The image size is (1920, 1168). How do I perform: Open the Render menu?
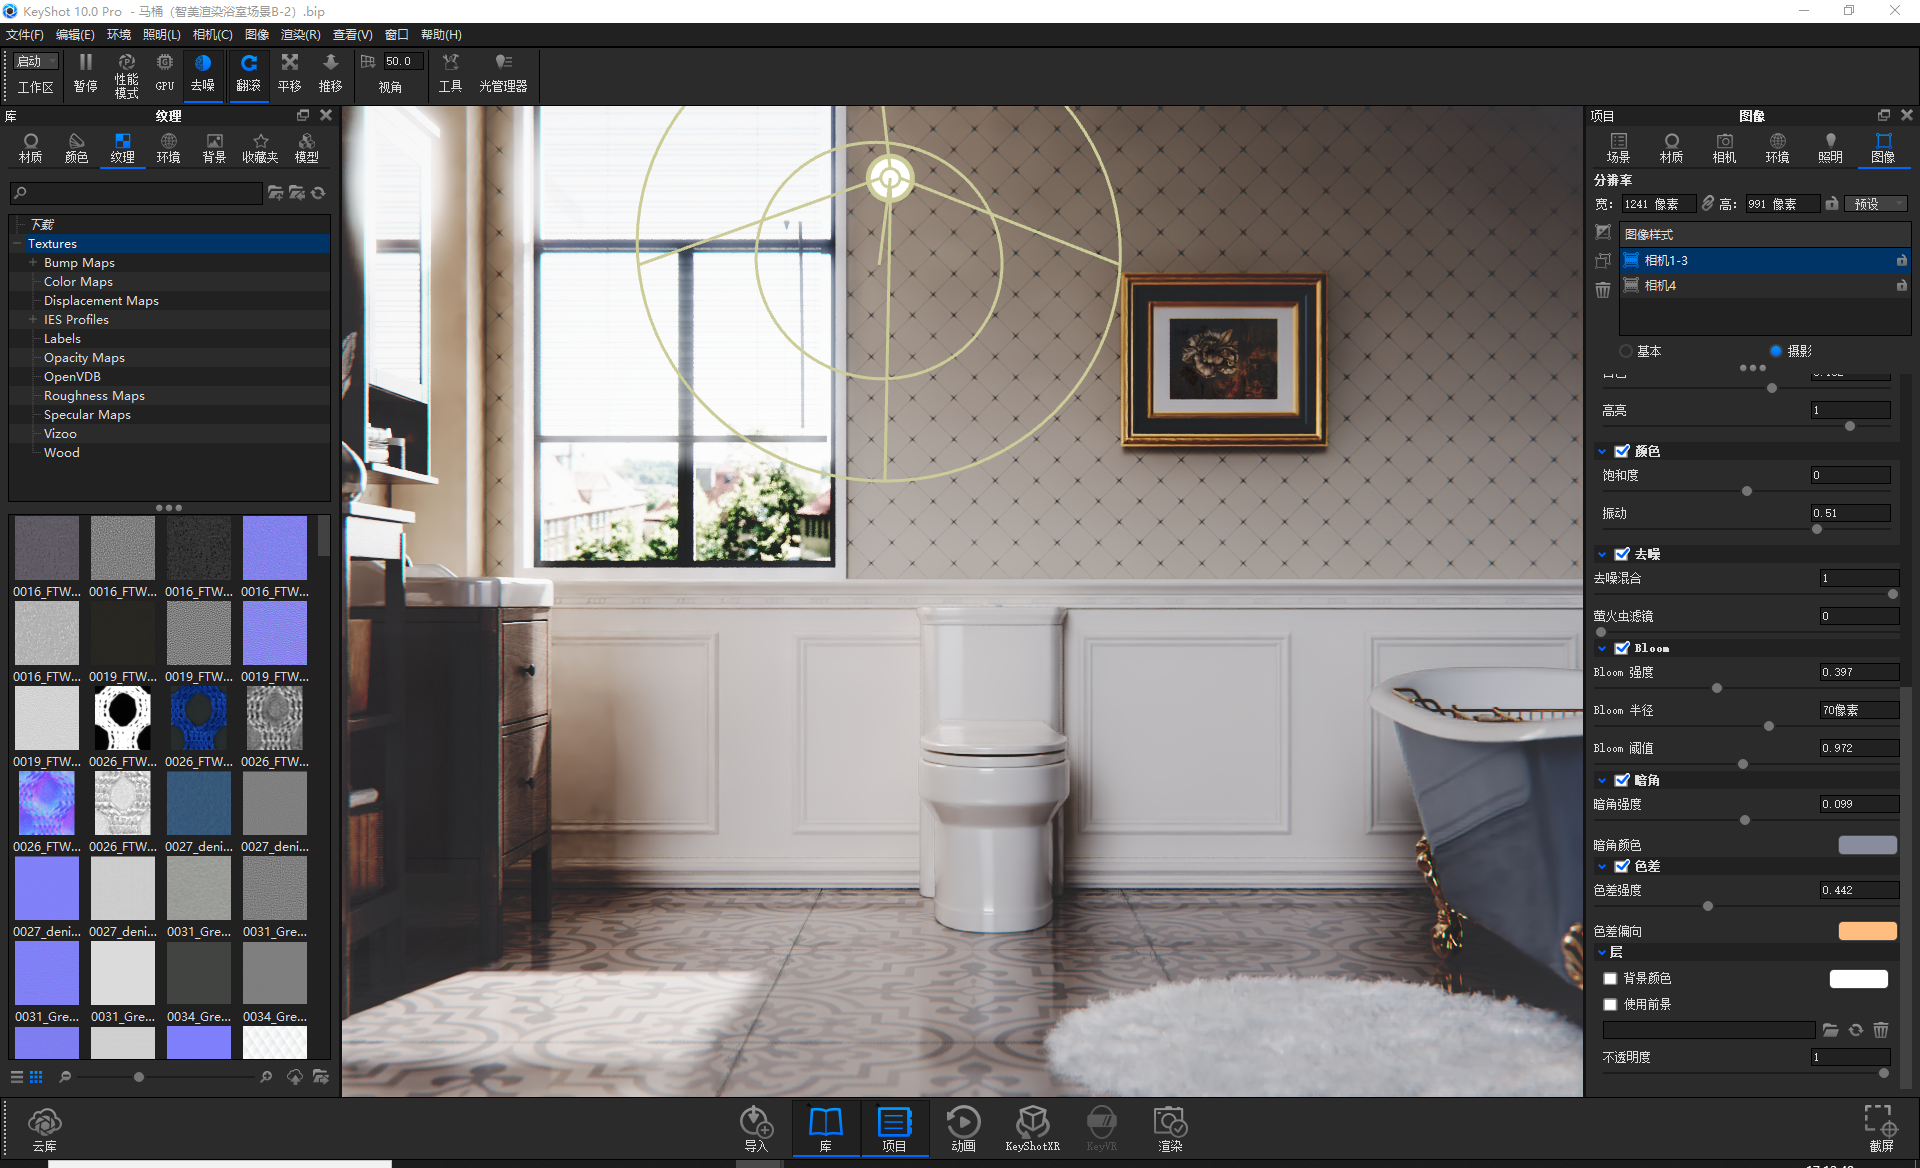click(300, 35)
